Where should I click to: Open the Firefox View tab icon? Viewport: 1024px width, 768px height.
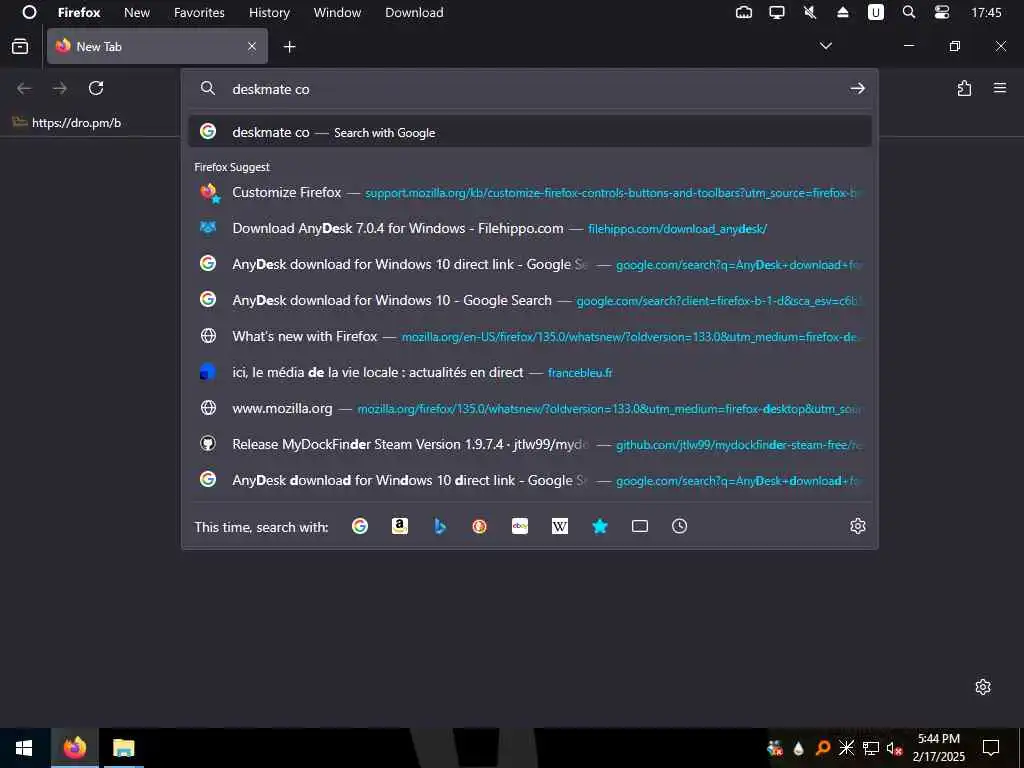pos(20,46)
